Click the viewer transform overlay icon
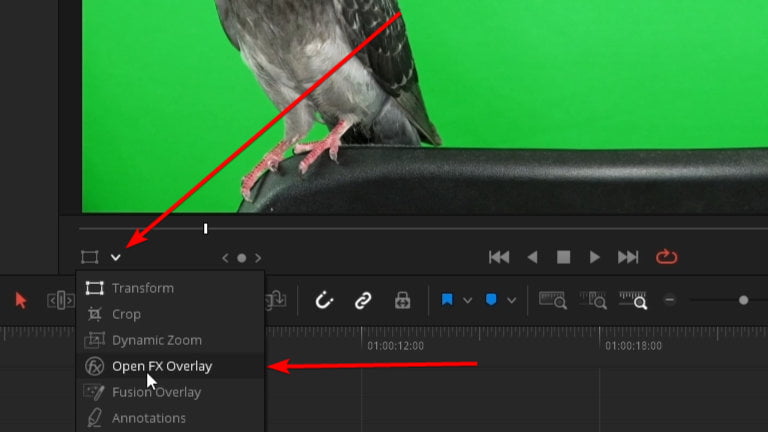The height and width of the screenshot is (432, 768). [90, 257]
